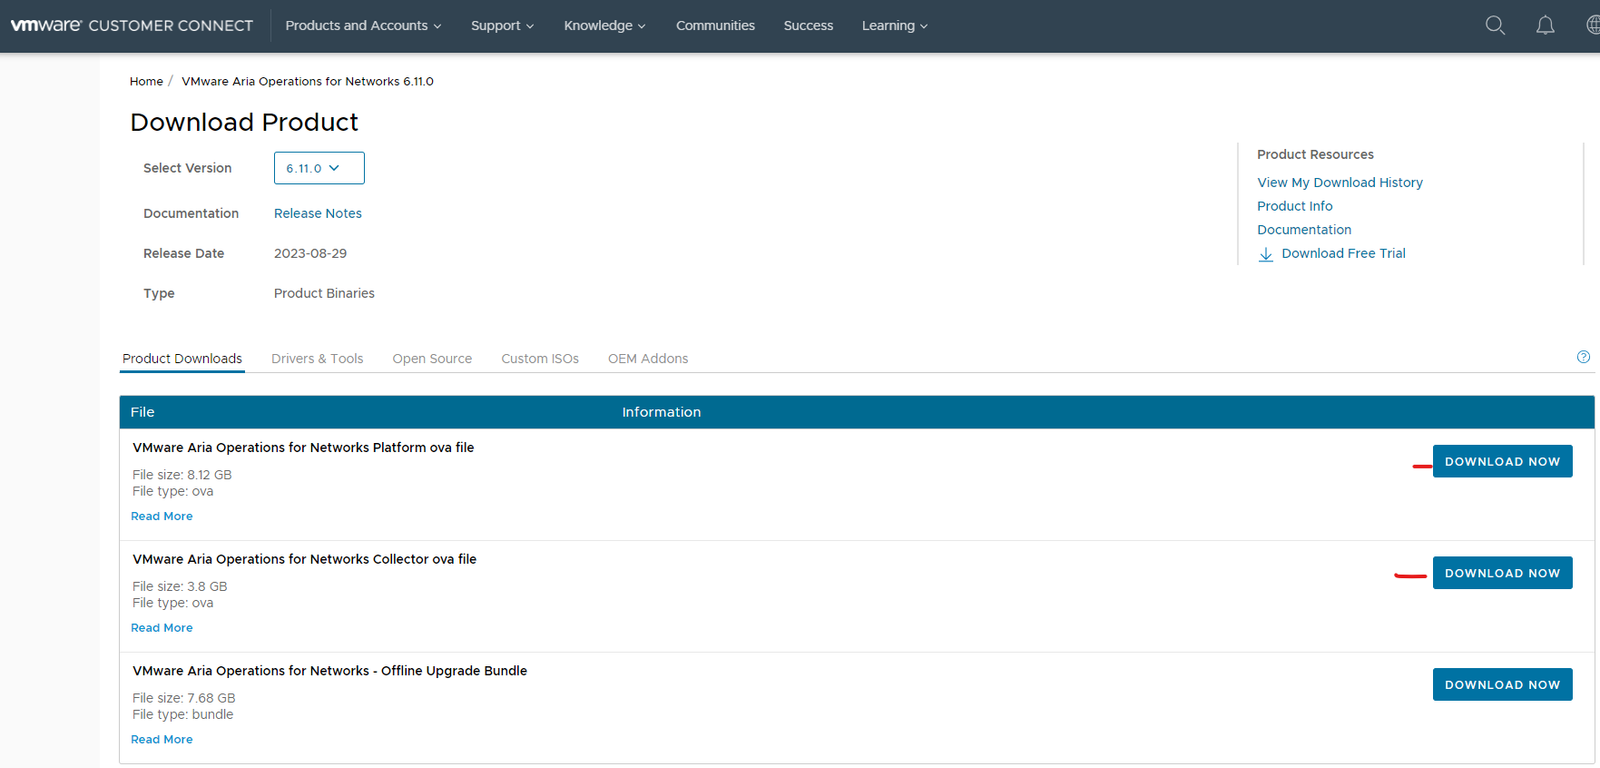Open the globe language icon
The height and width of the screenshot is (768, 1600).
[x=1593, y=25]
